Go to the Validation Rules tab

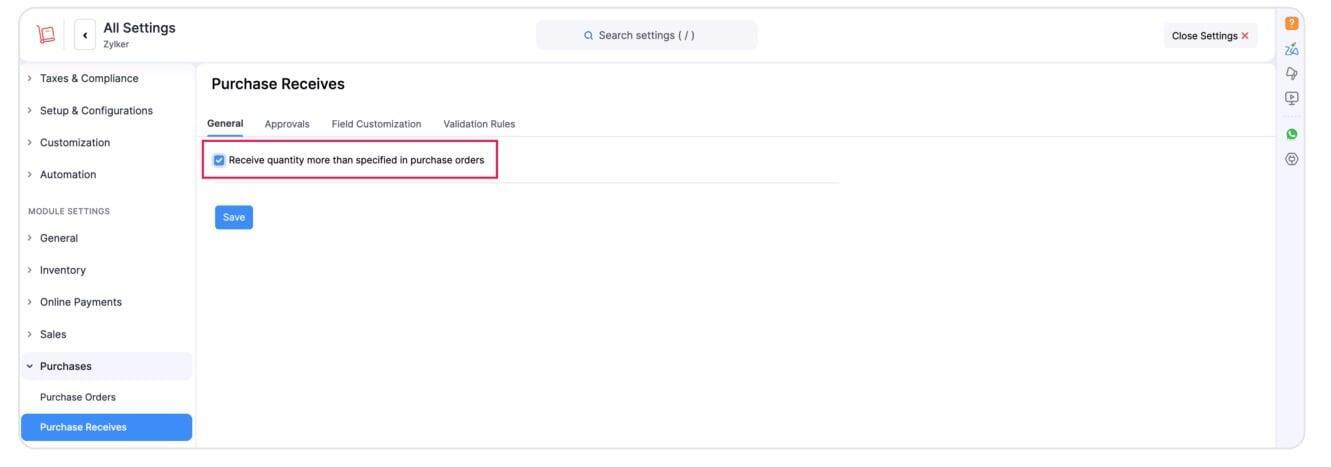[479, 124]
